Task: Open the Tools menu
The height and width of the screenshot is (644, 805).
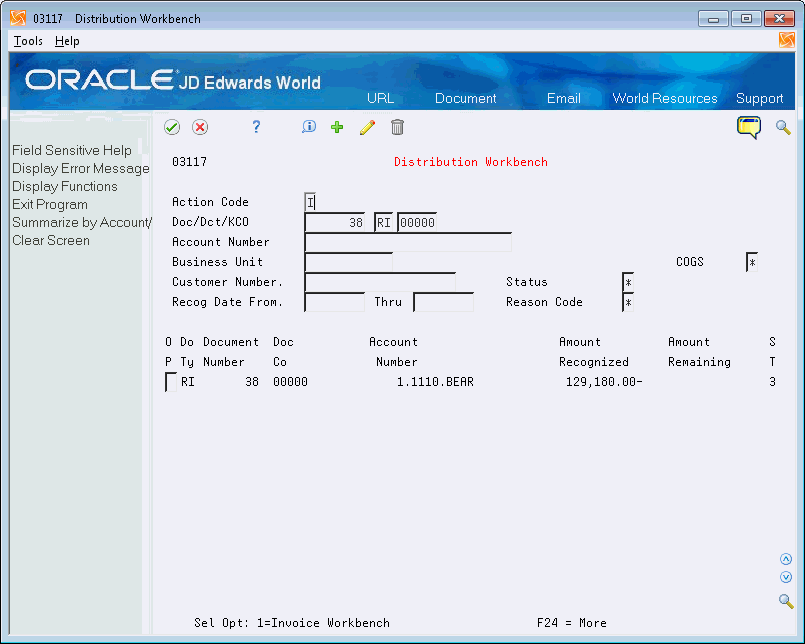Action: tap(28, 41)
